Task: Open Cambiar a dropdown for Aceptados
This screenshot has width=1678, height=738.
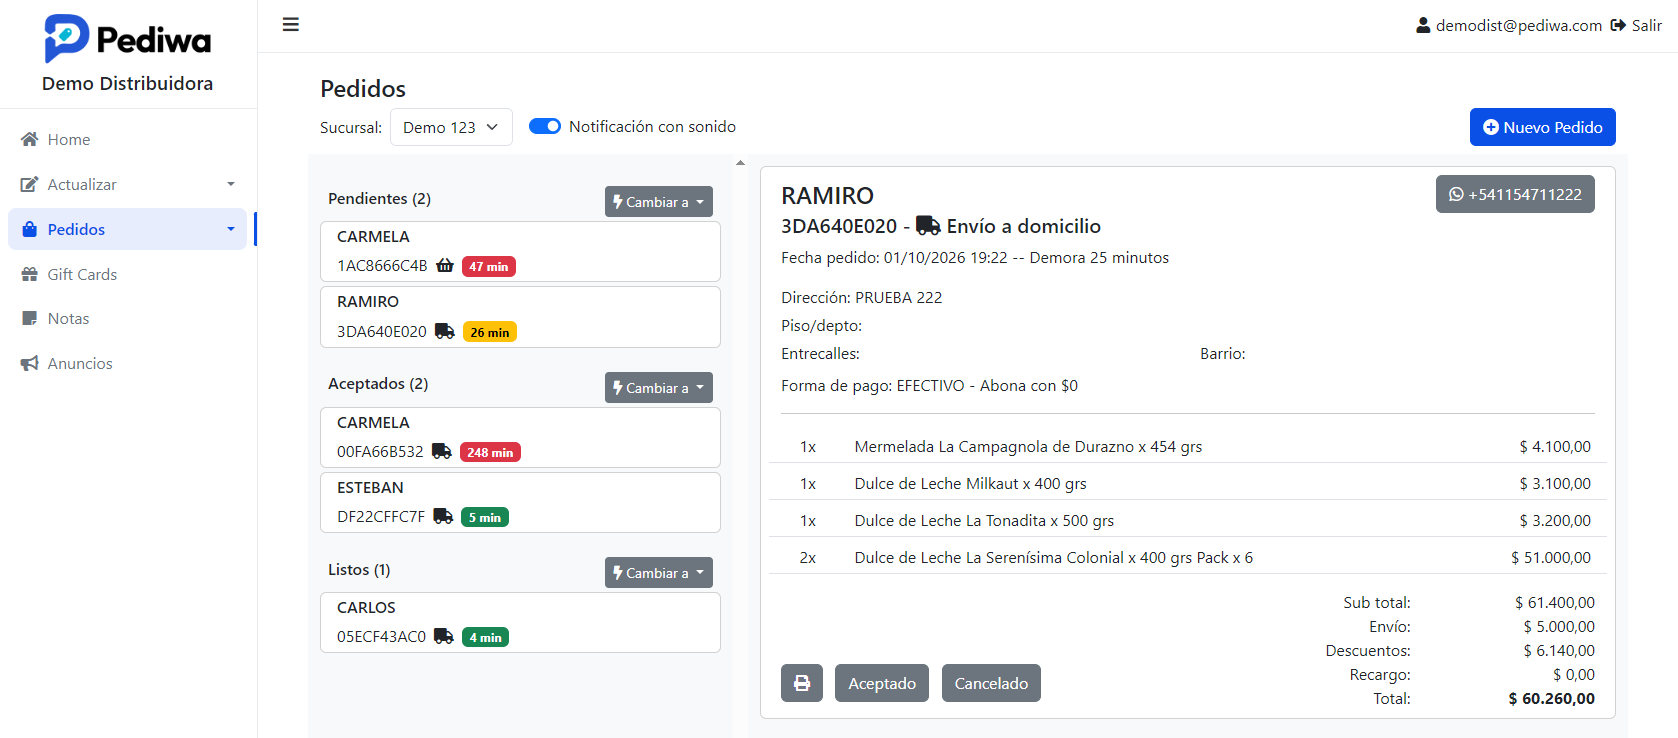Action: (659, 387)
